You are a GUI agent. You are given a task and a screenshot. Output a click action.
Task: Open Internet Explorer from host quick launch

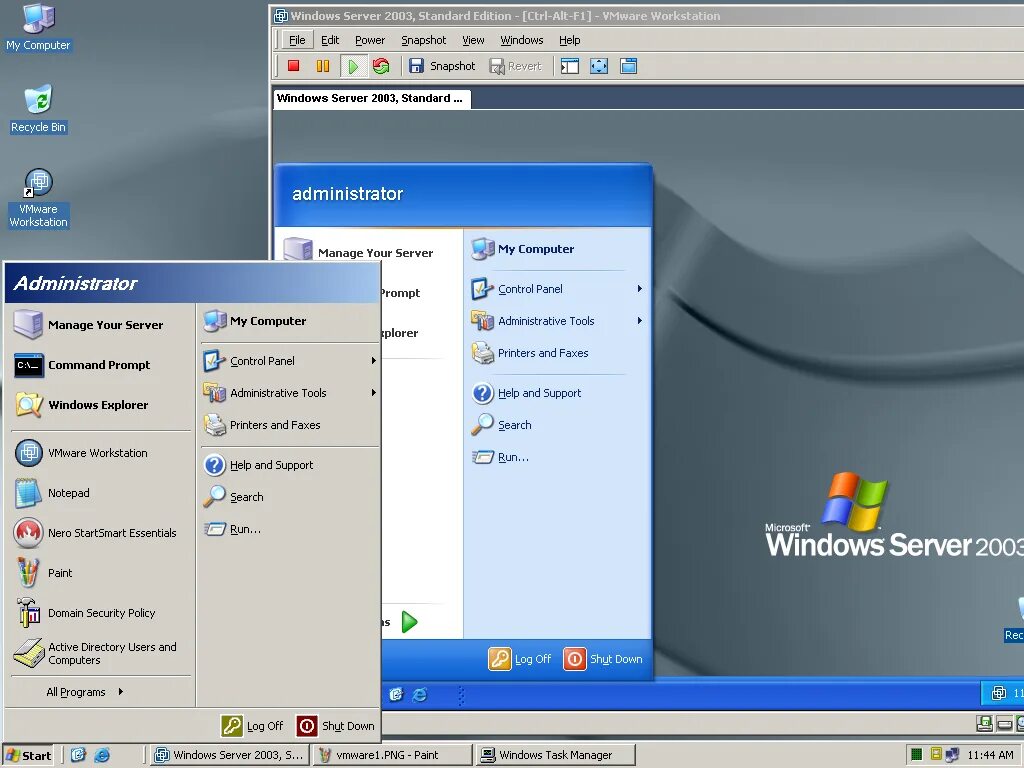click(x=102, y=755)
